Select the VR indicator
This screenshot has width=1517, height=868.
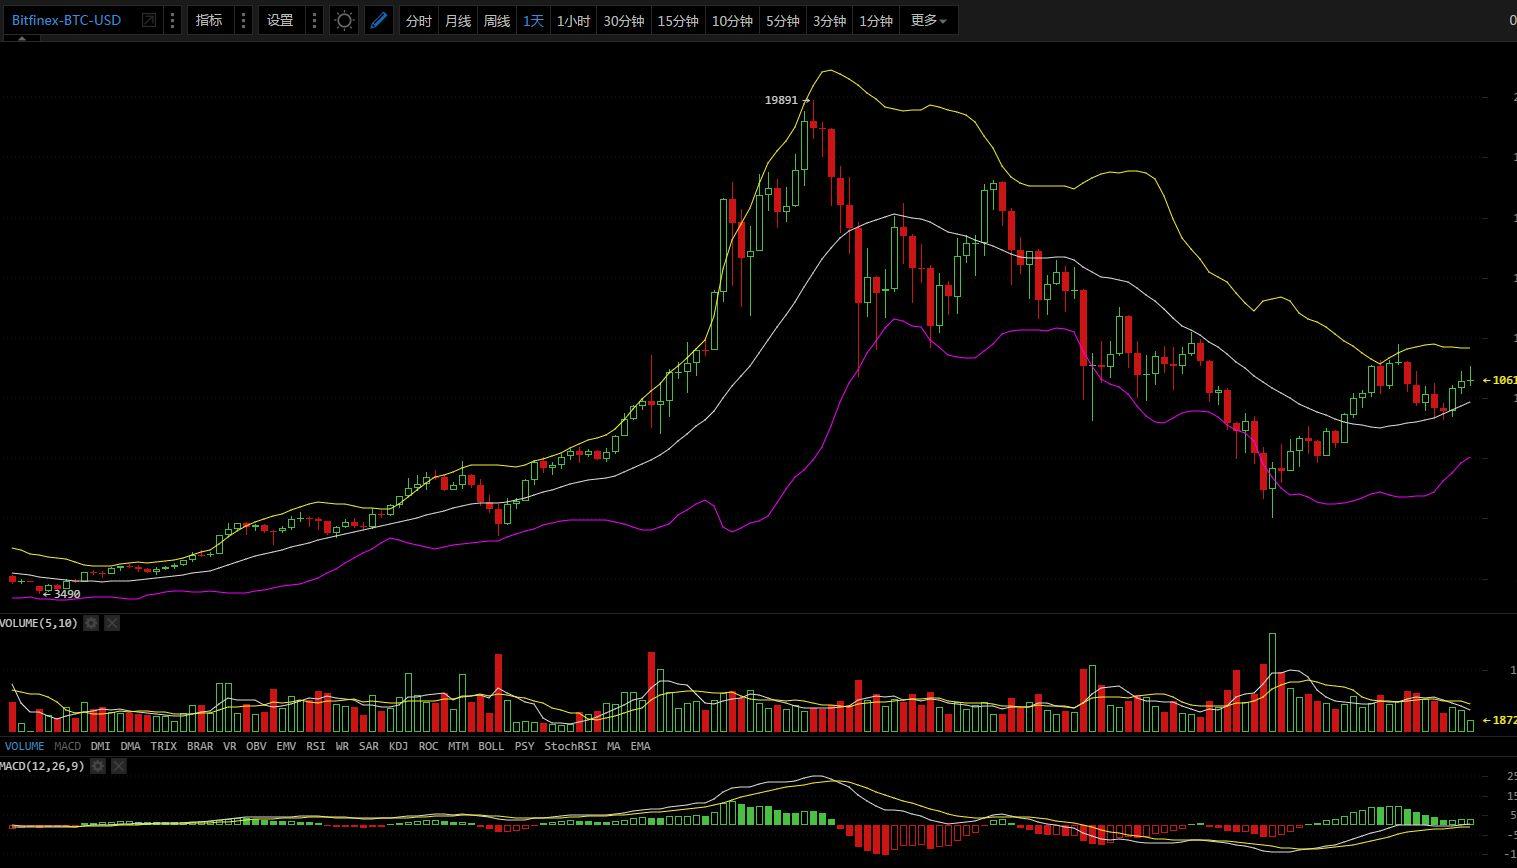(x=230, y=746)
